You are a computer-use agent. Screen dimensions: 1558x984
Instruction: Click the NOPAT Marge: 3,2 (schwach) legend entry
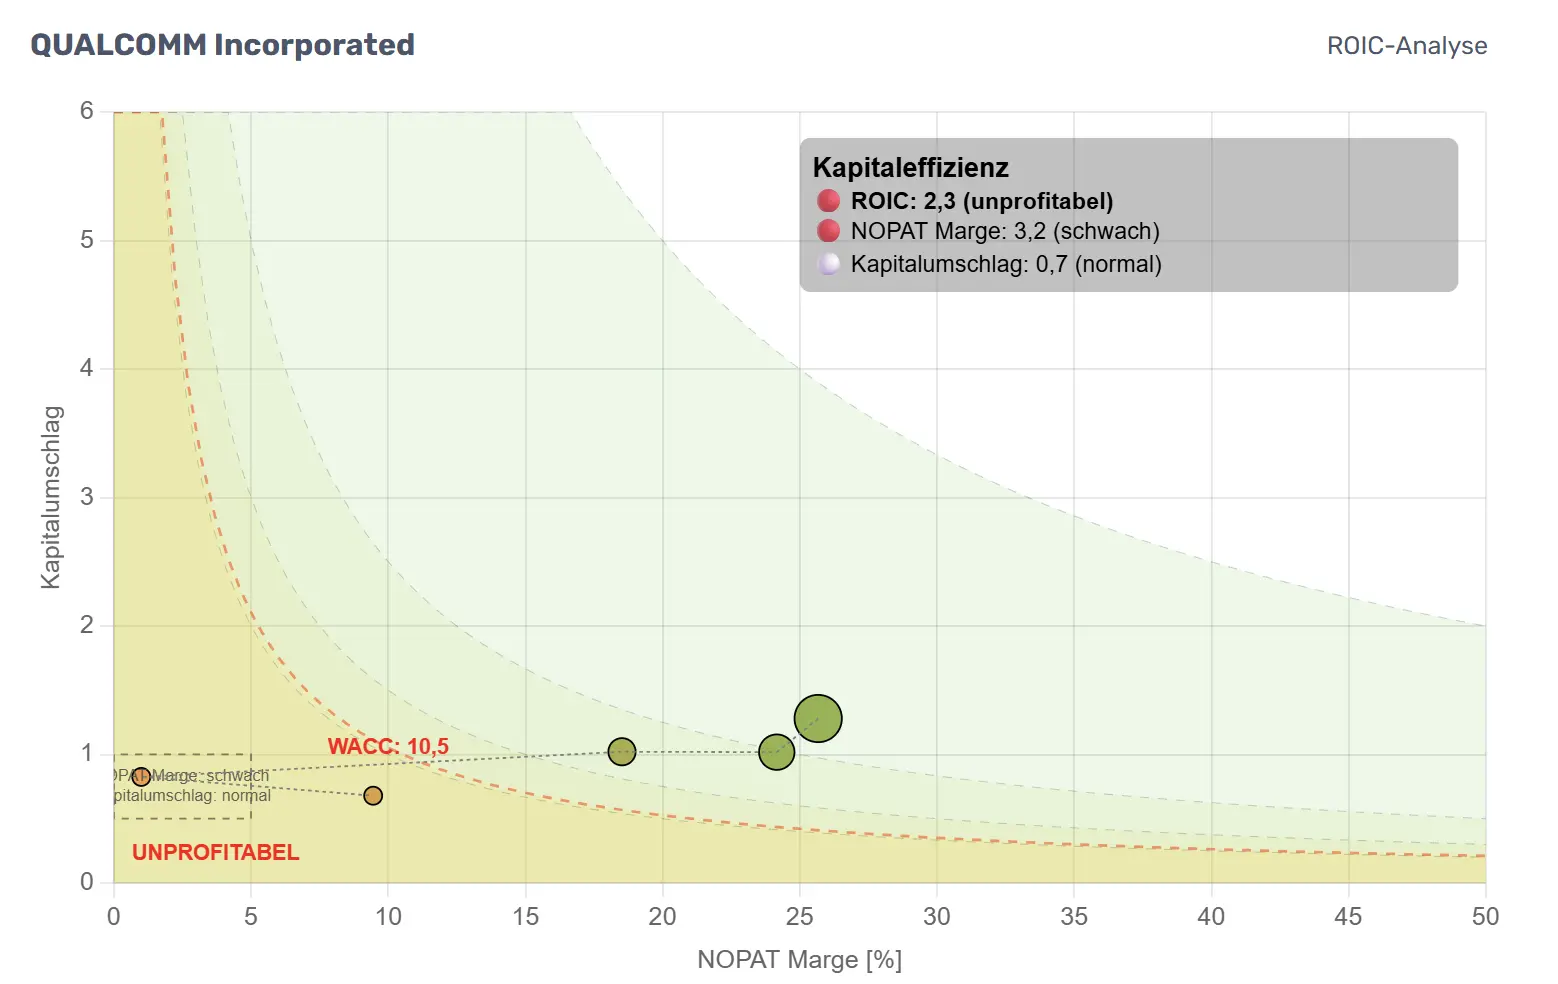1004,231
